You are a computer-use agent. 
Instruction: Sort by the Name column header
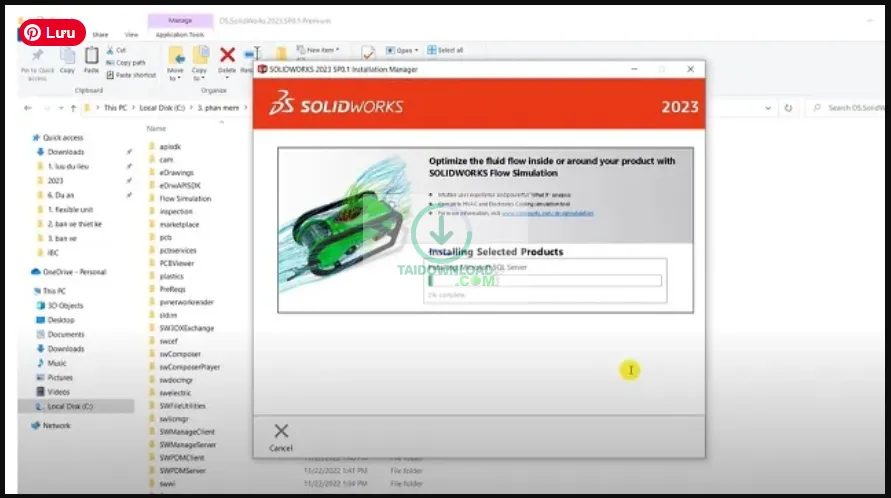[x=156, y=128]
